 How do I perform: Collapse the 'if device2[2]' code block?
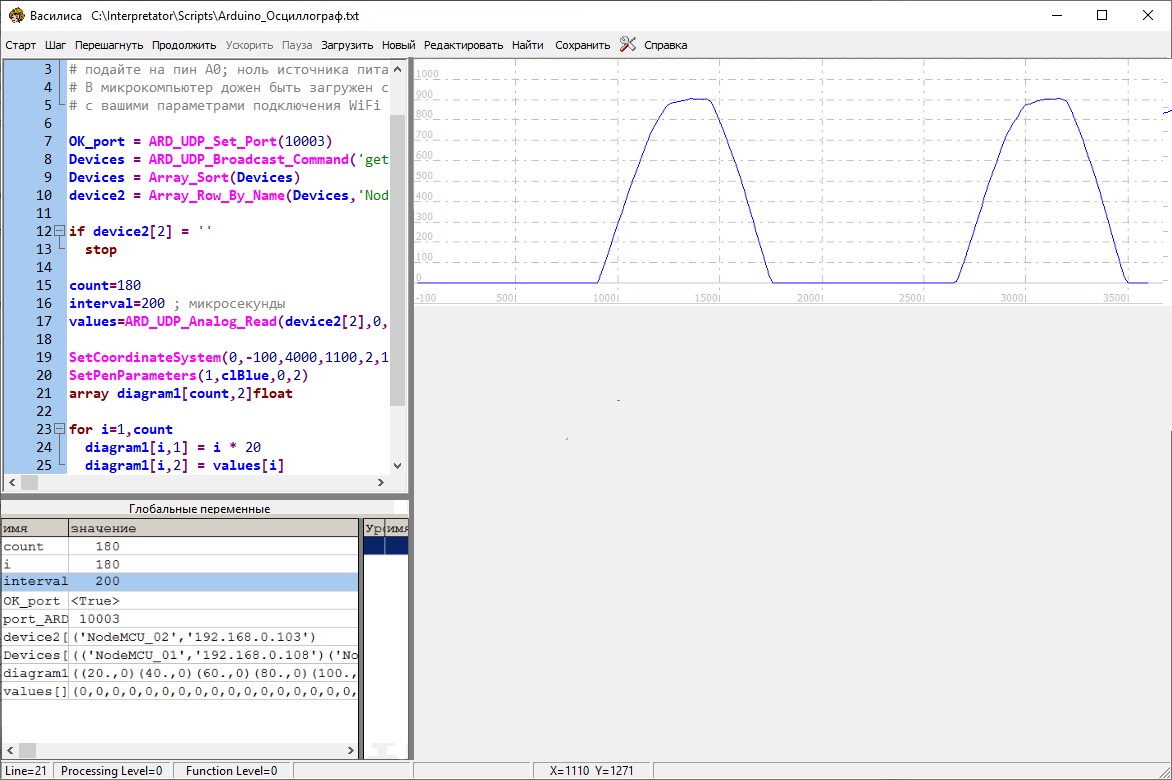click(x=59, y=231)
